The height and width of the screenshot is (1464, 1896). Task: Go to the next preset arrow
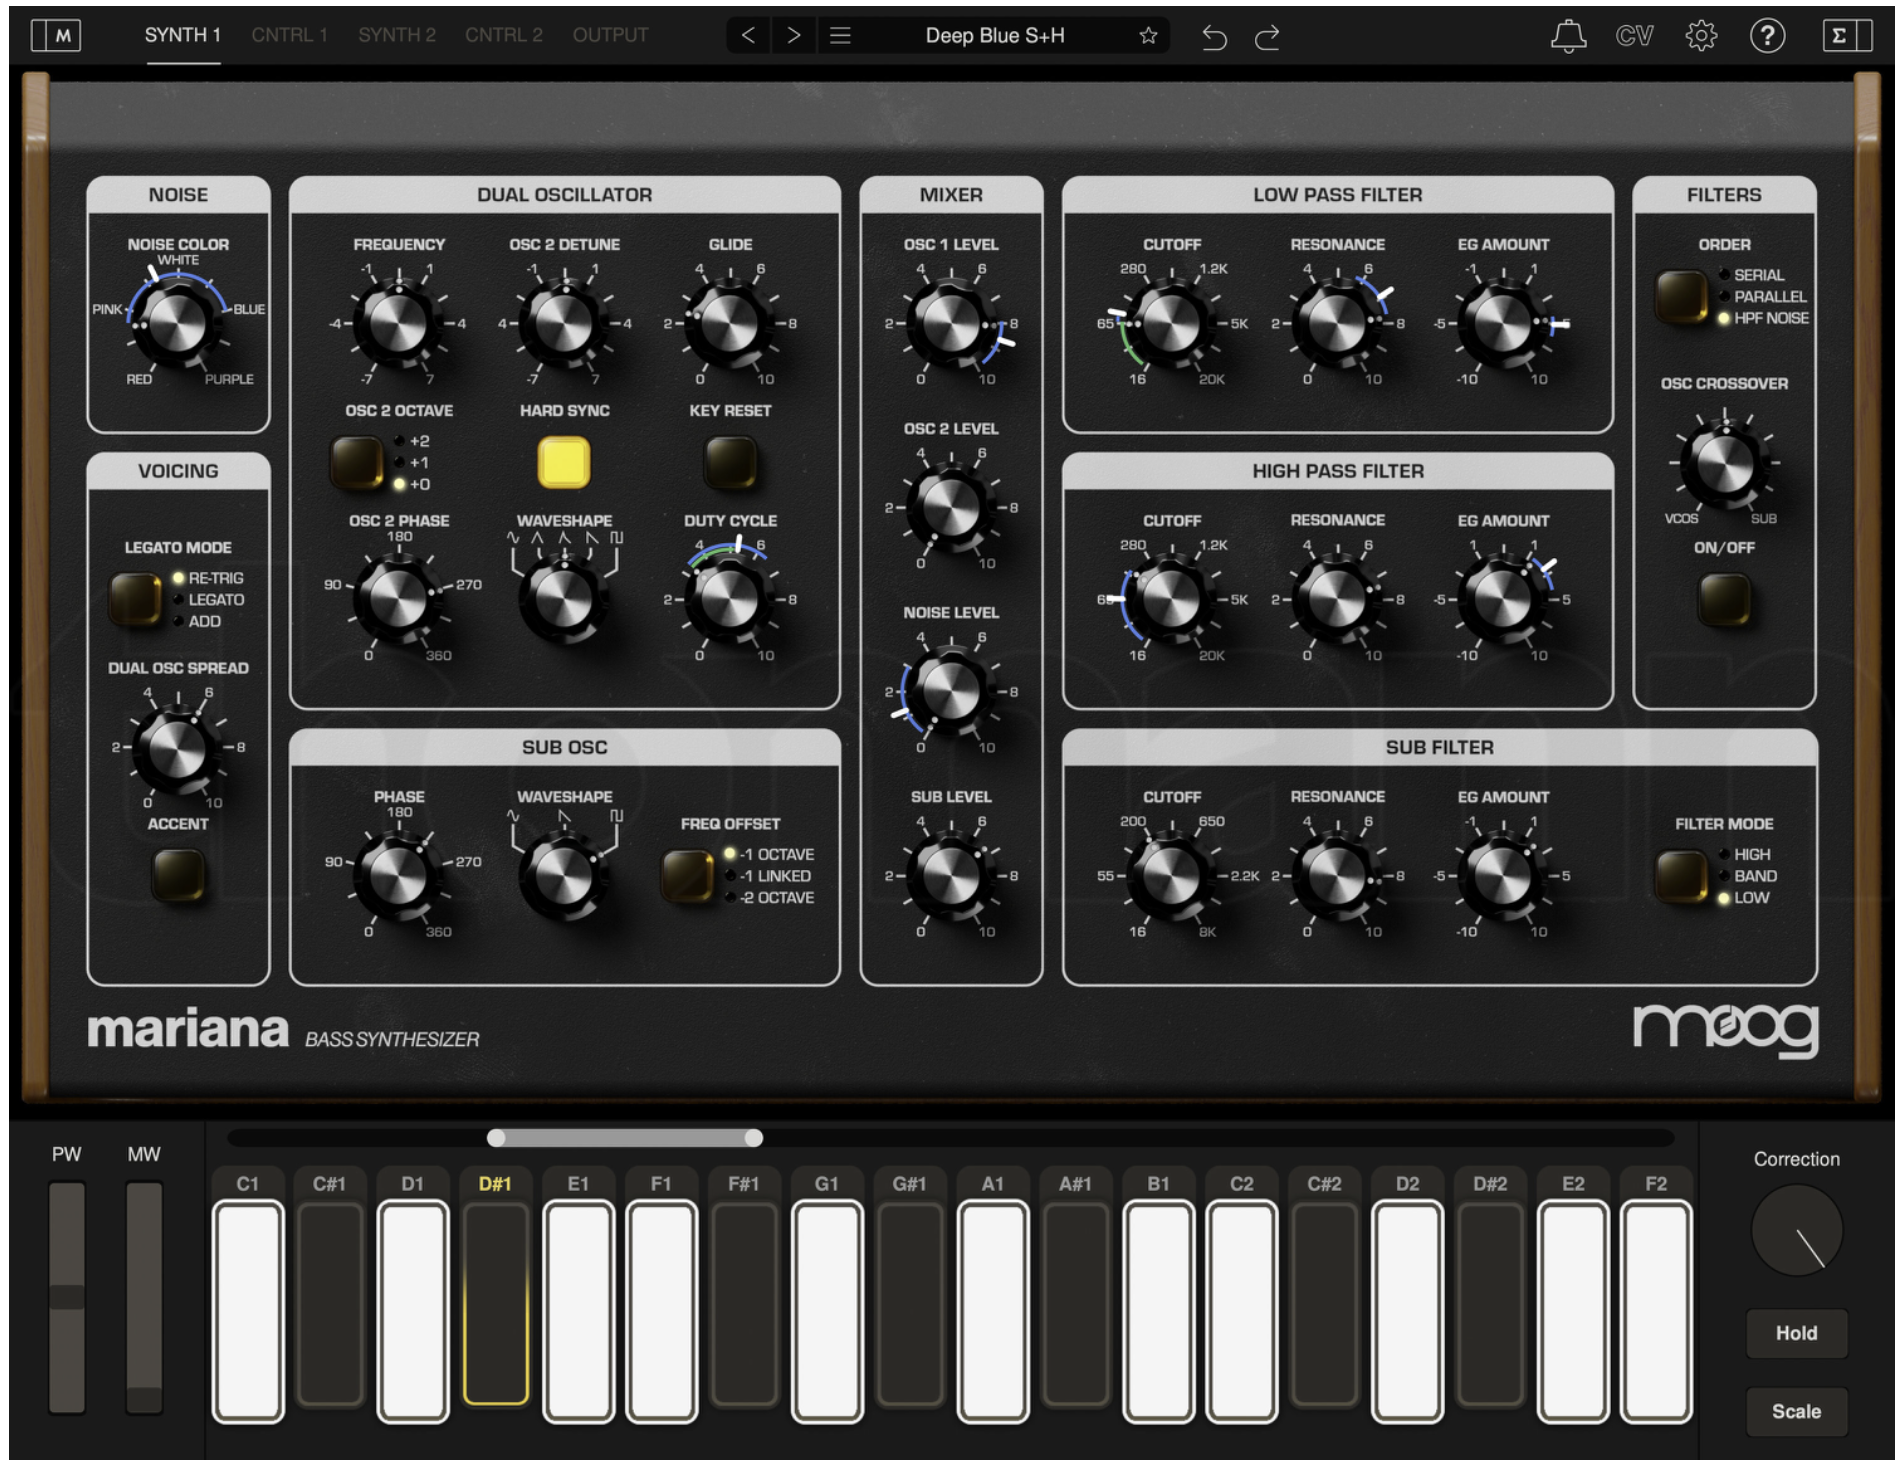(x=794, y=36)
